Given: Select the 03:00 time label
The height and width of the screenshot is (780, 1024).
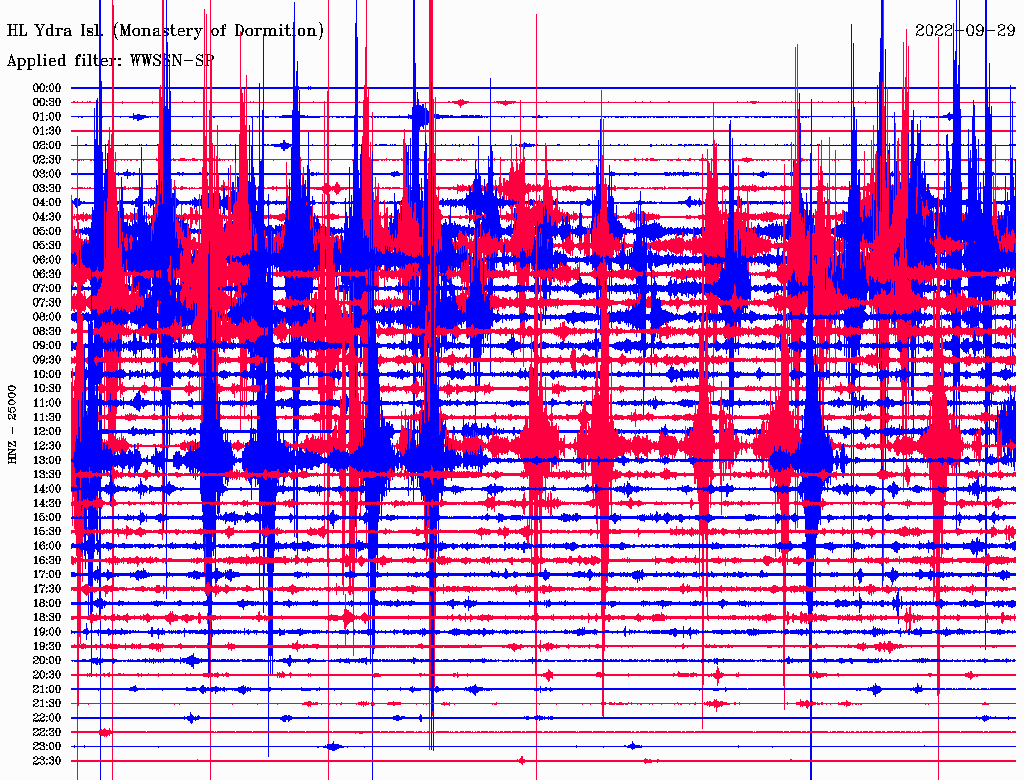Looking at the screenshot, I should (47, 174).
